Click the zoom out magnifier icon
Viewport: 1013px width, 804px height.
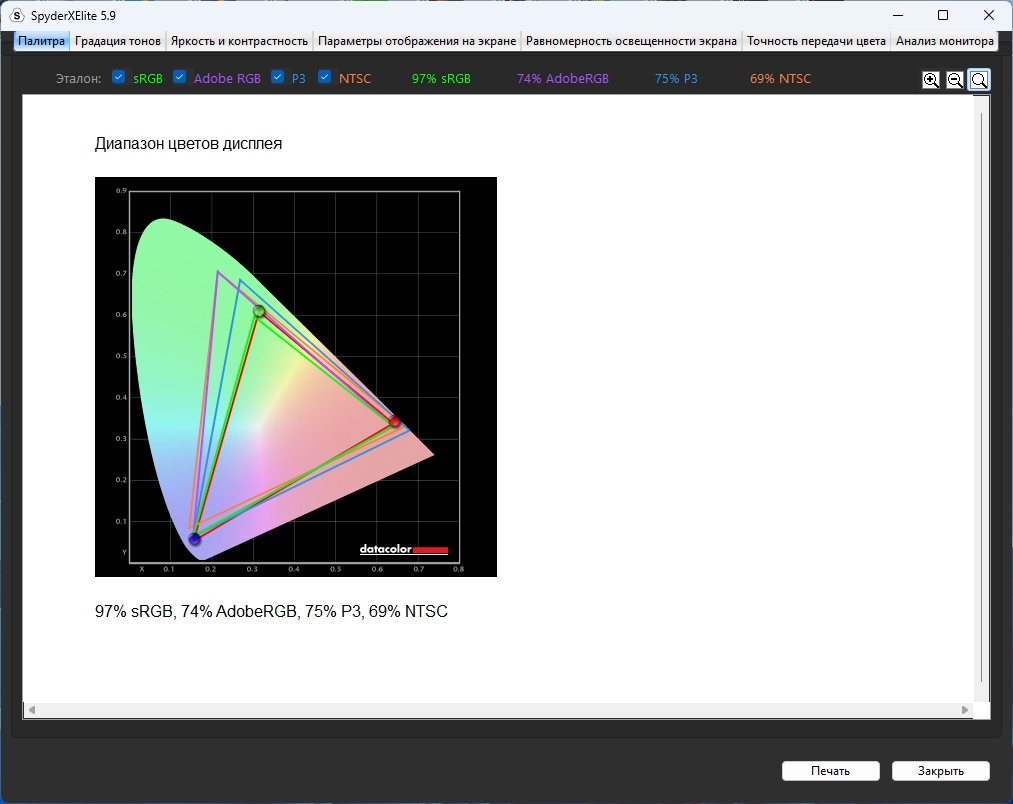click(955, 79)
